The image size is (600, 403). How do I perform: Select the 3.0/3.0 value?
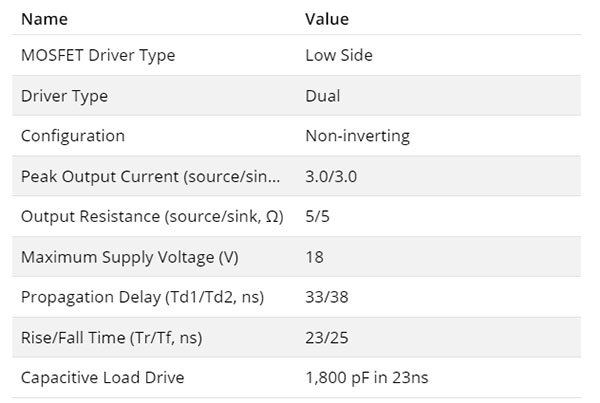(331, 176)
